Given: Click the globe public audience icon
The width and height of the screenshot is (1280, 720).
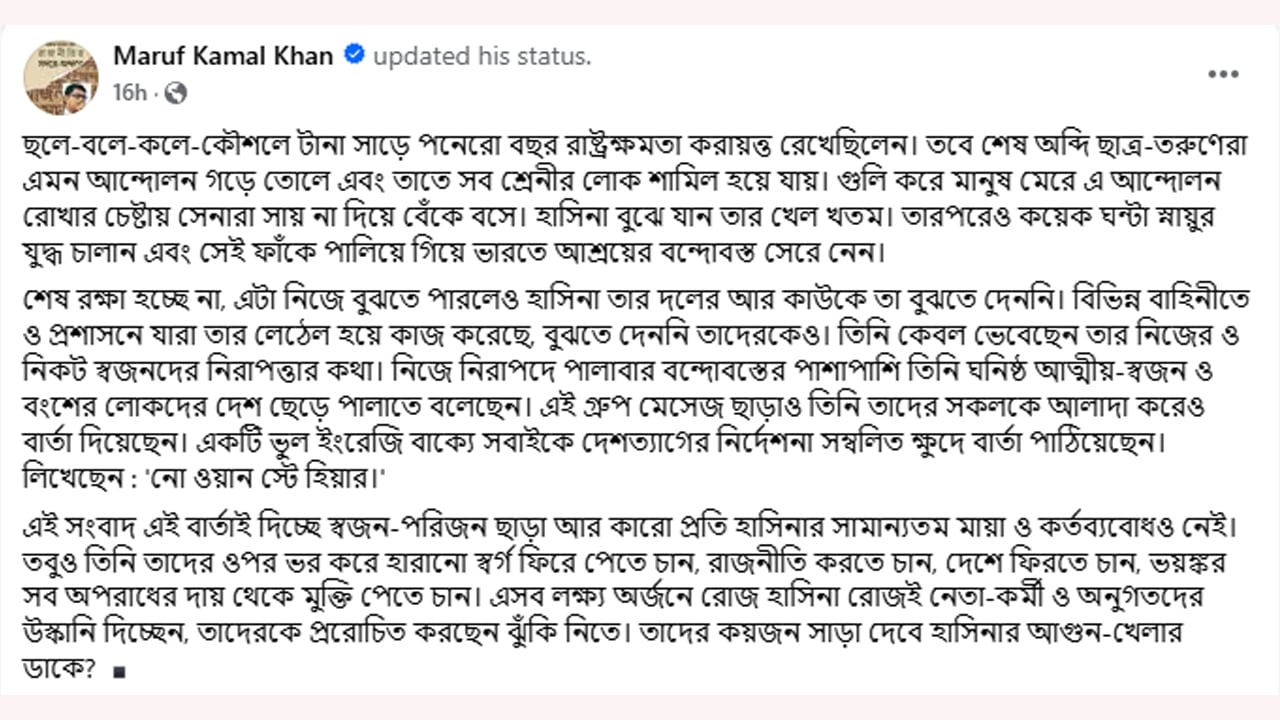Looking at the screenshot, I should (x=175, y=93).
